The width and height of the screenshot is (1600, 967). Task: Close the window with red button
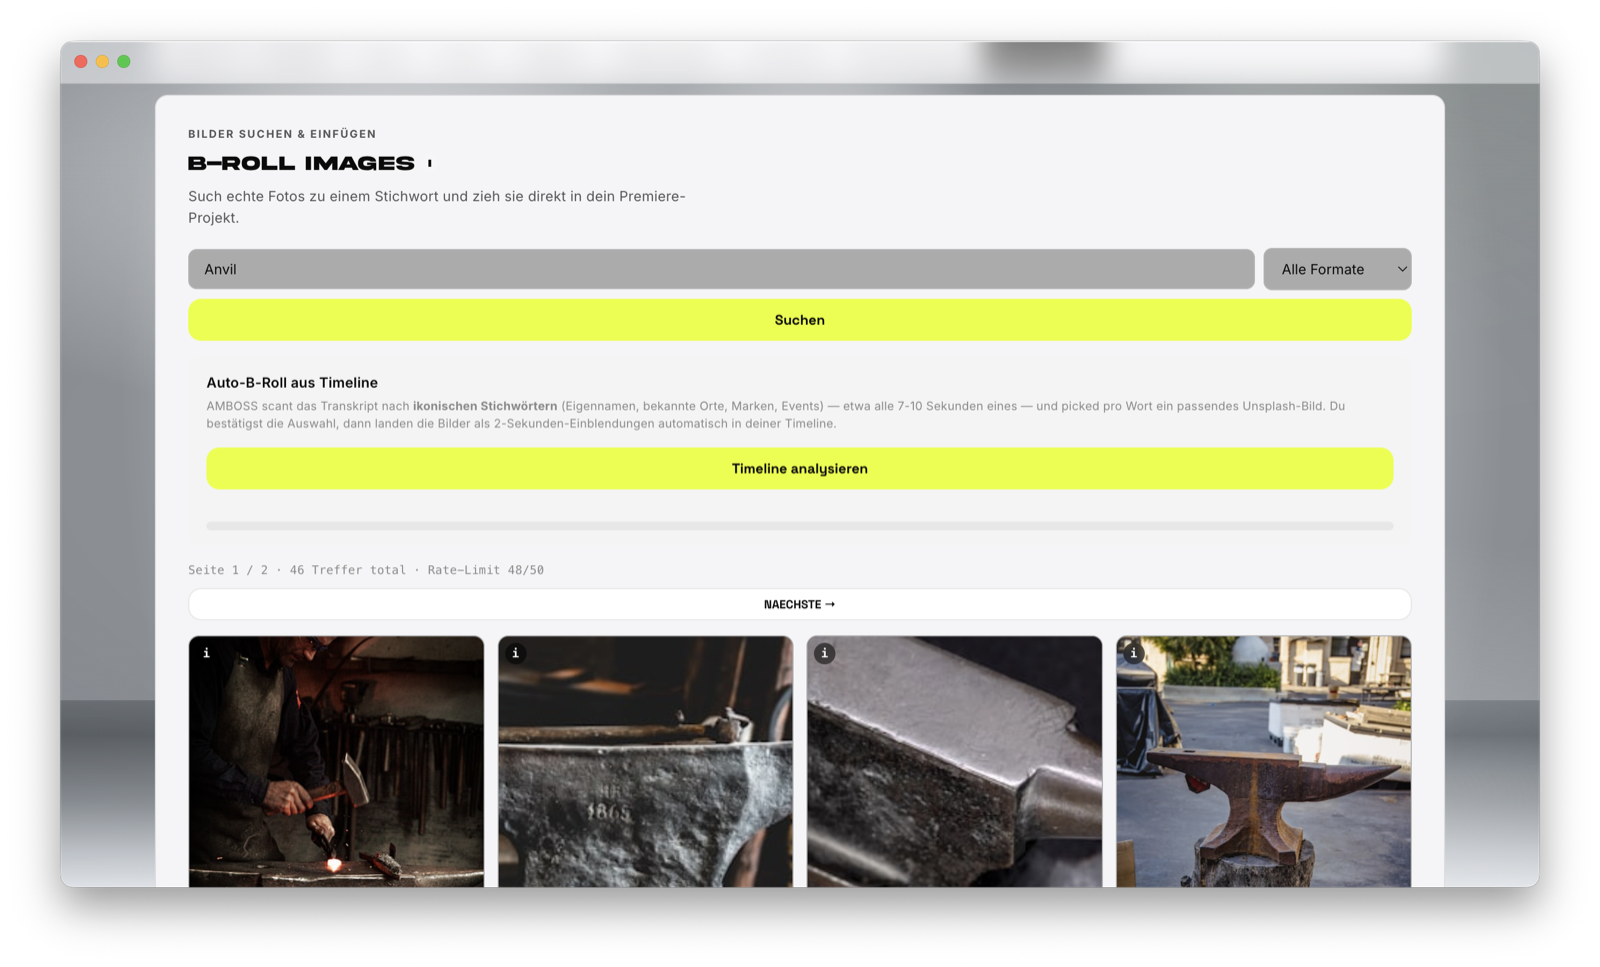(81, 61)
